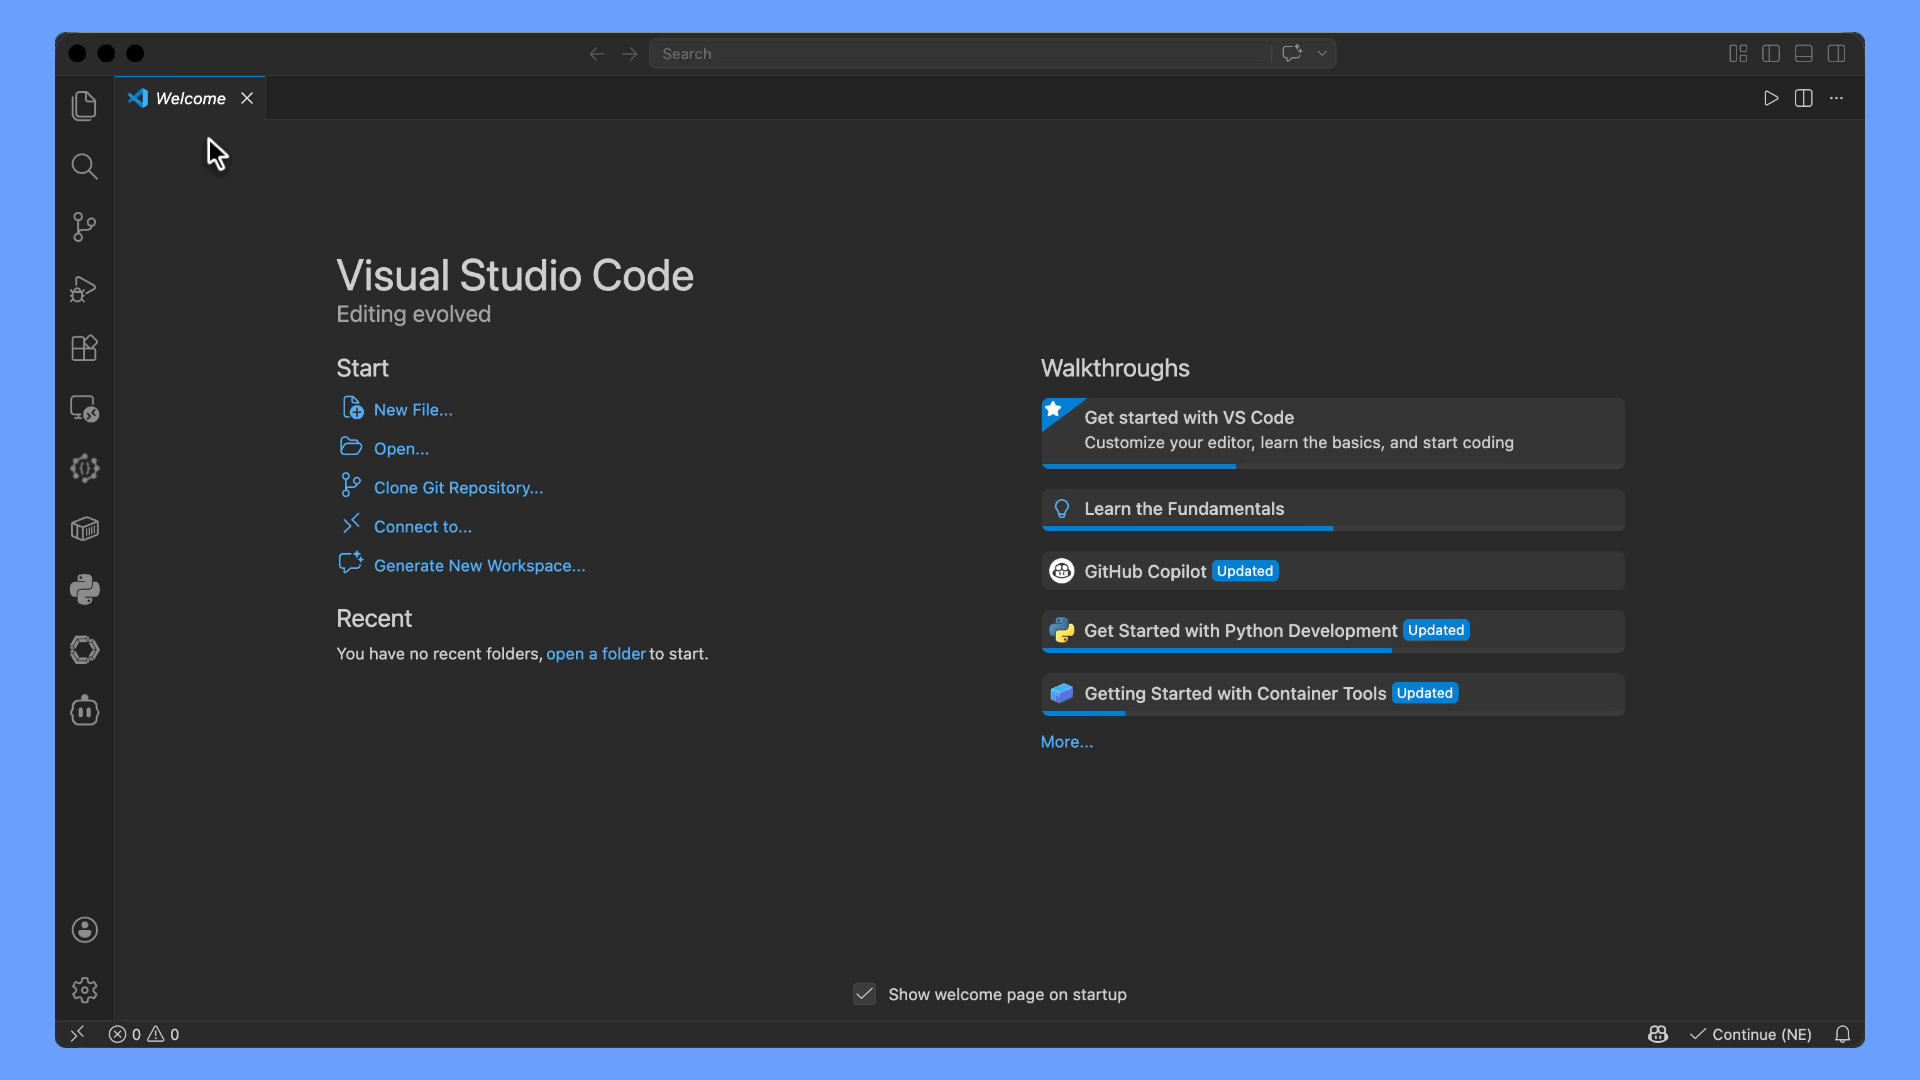Viewport: 1920px width, 1080px height.
Task: Open the Search view in the activity bar
Action: [84, 166]
